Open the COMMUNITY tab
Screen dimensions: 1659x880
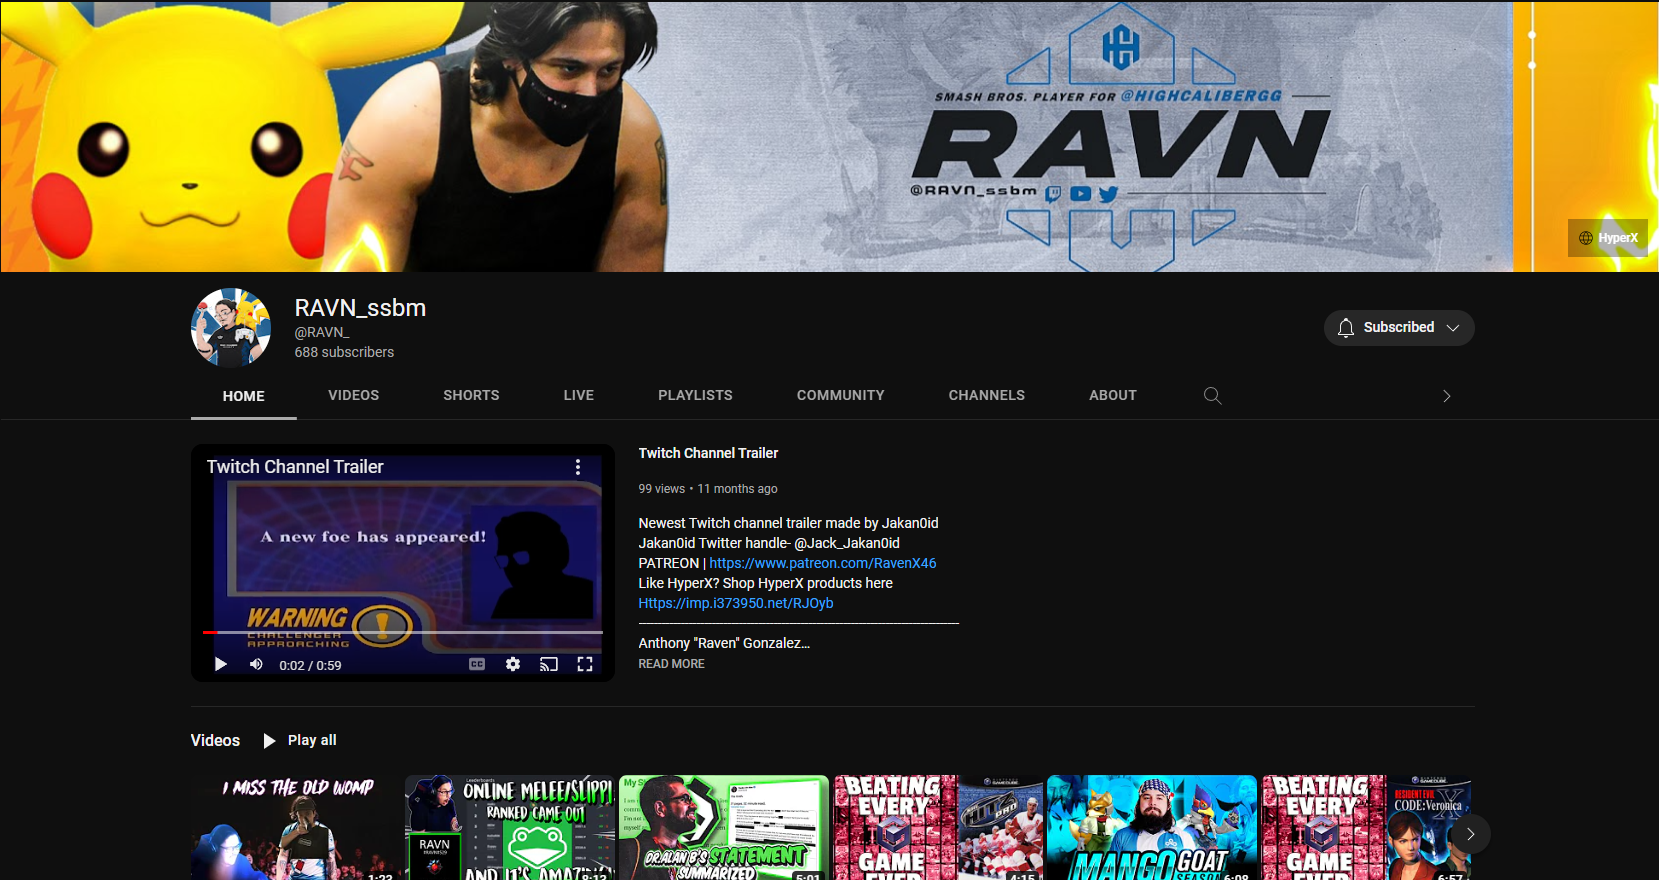(841, 395)
